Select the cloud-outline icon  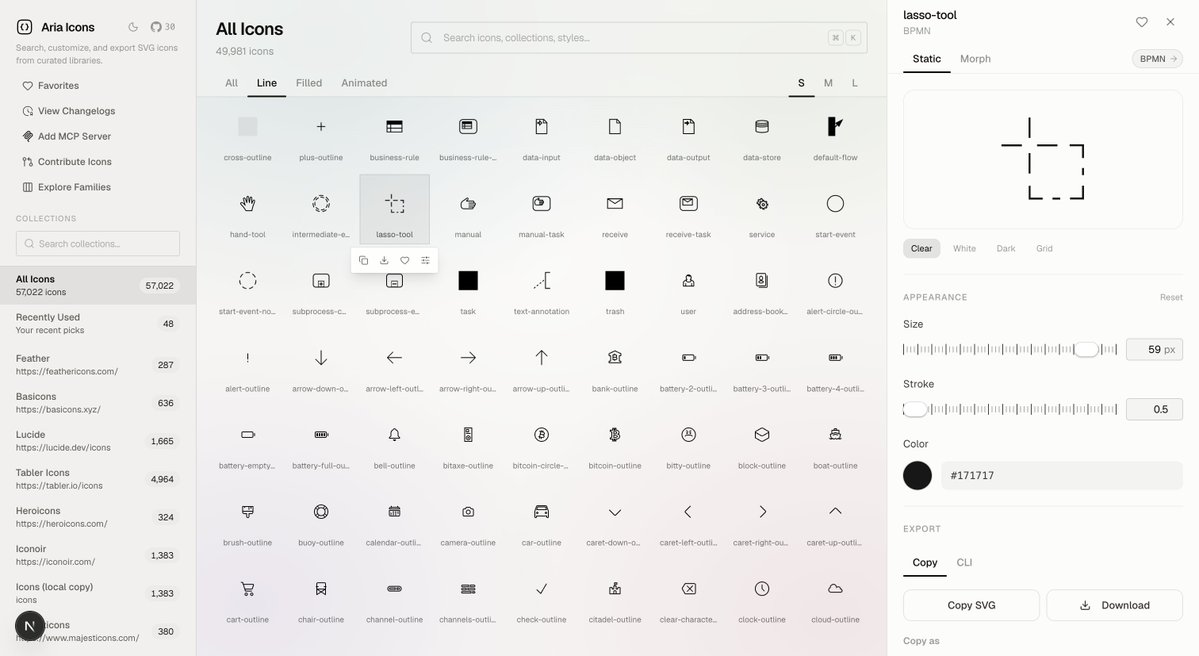tap(835, 596)
